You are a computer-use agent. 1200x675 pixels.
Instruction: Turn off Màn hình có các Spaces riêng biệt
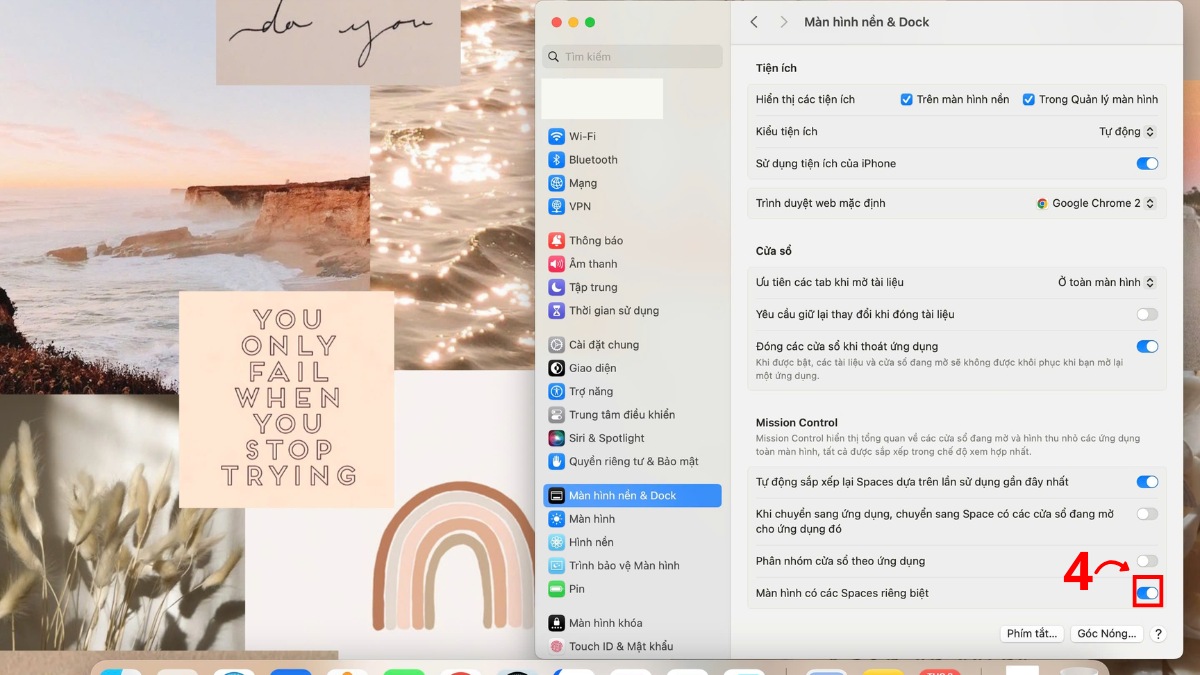click(1146, 592)
